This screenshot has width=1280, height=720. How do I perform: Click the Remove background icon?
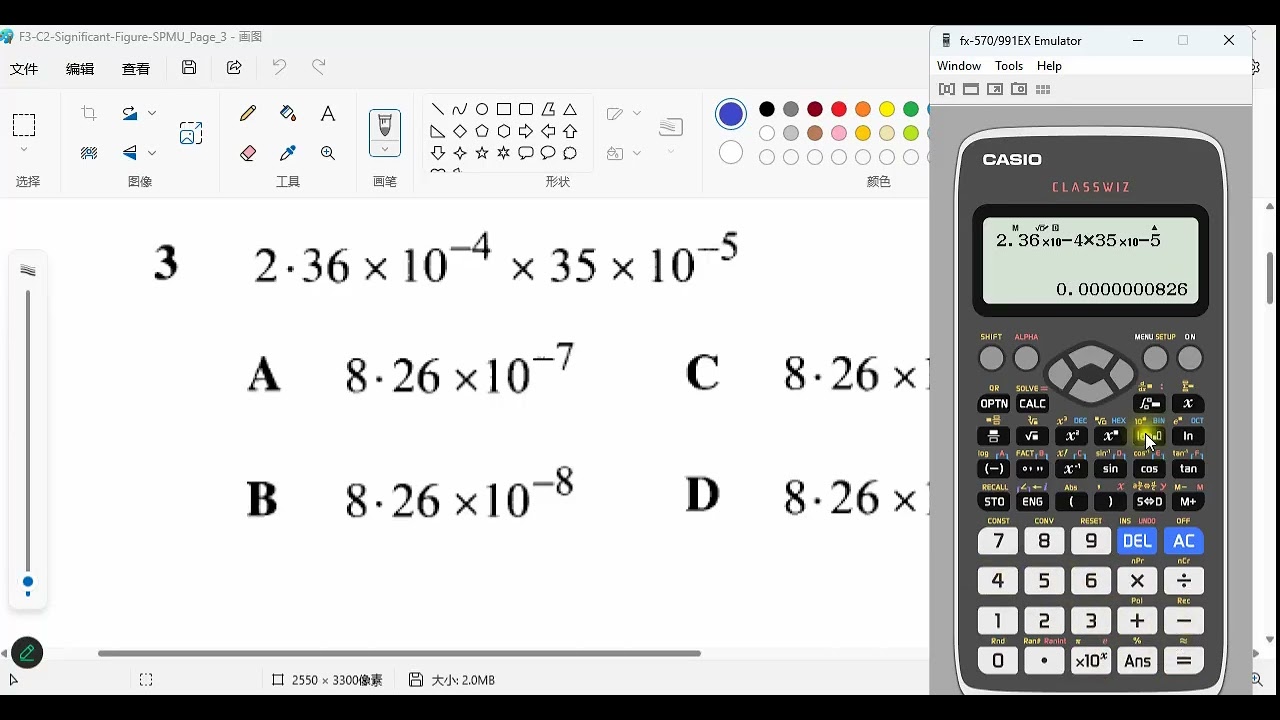point(89,153)
